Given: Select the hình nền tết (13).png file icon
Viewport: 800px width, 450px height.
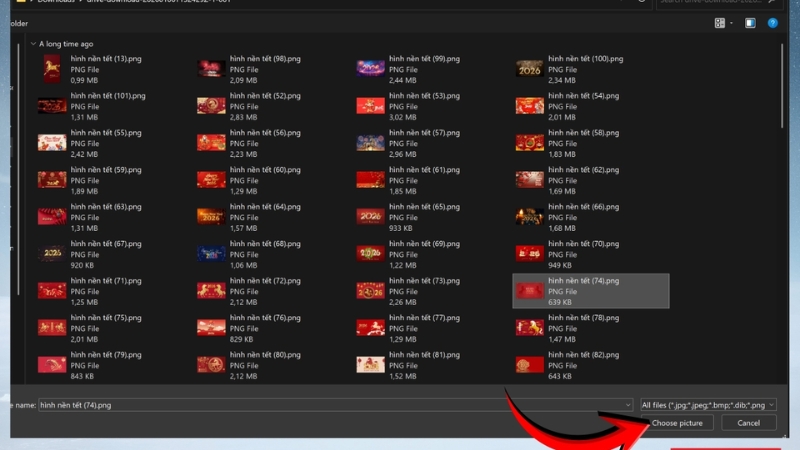Looking at the screenshot, I should point(52,68).
